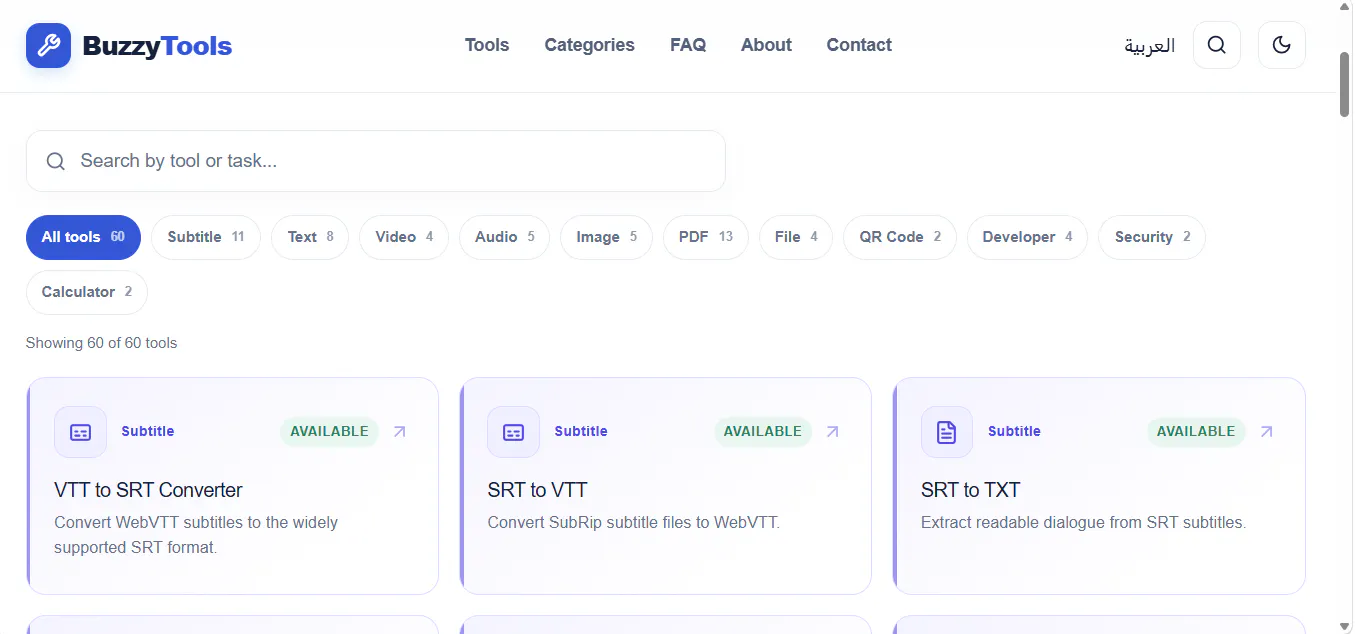1355x634 pixels.
Task: Filter by File category chip
Action: pos(796,237)
